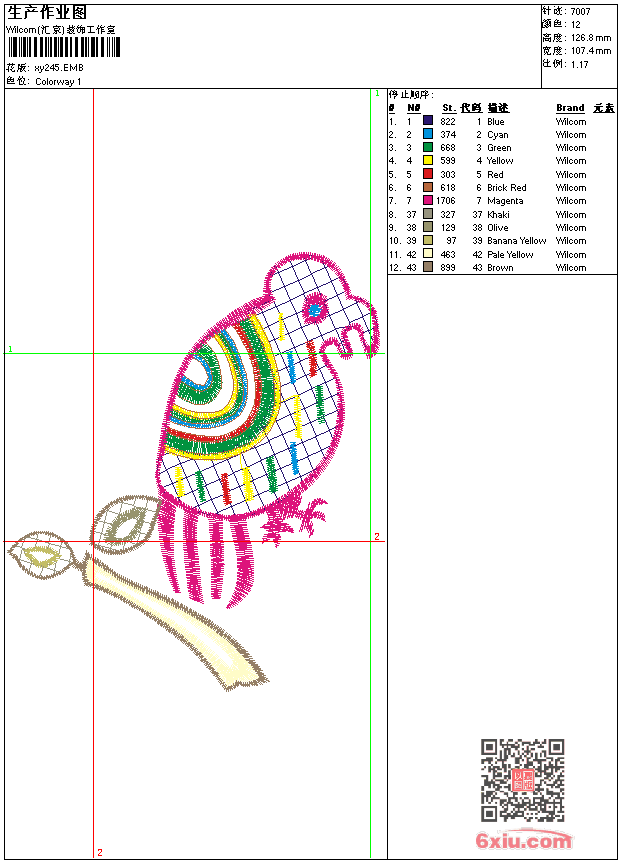Select the 'Cyan' description text
This screenshot has width=620, height=860.
(498, 135)
